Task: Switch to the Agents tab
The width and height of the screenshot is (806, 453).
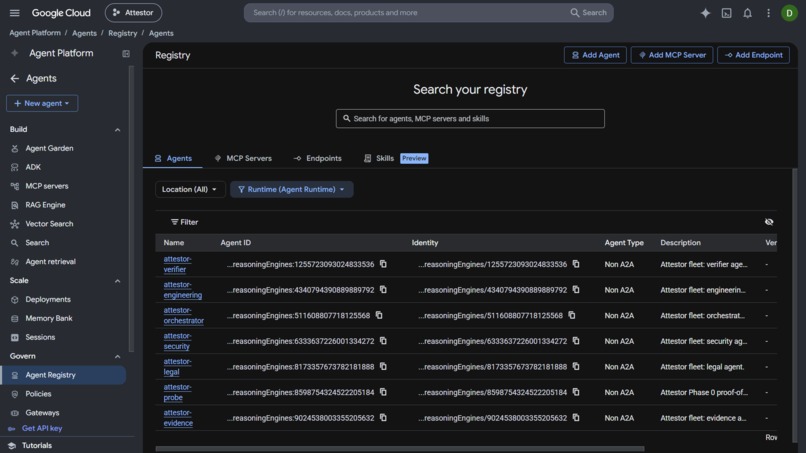Action: click(x=173, y=158)
